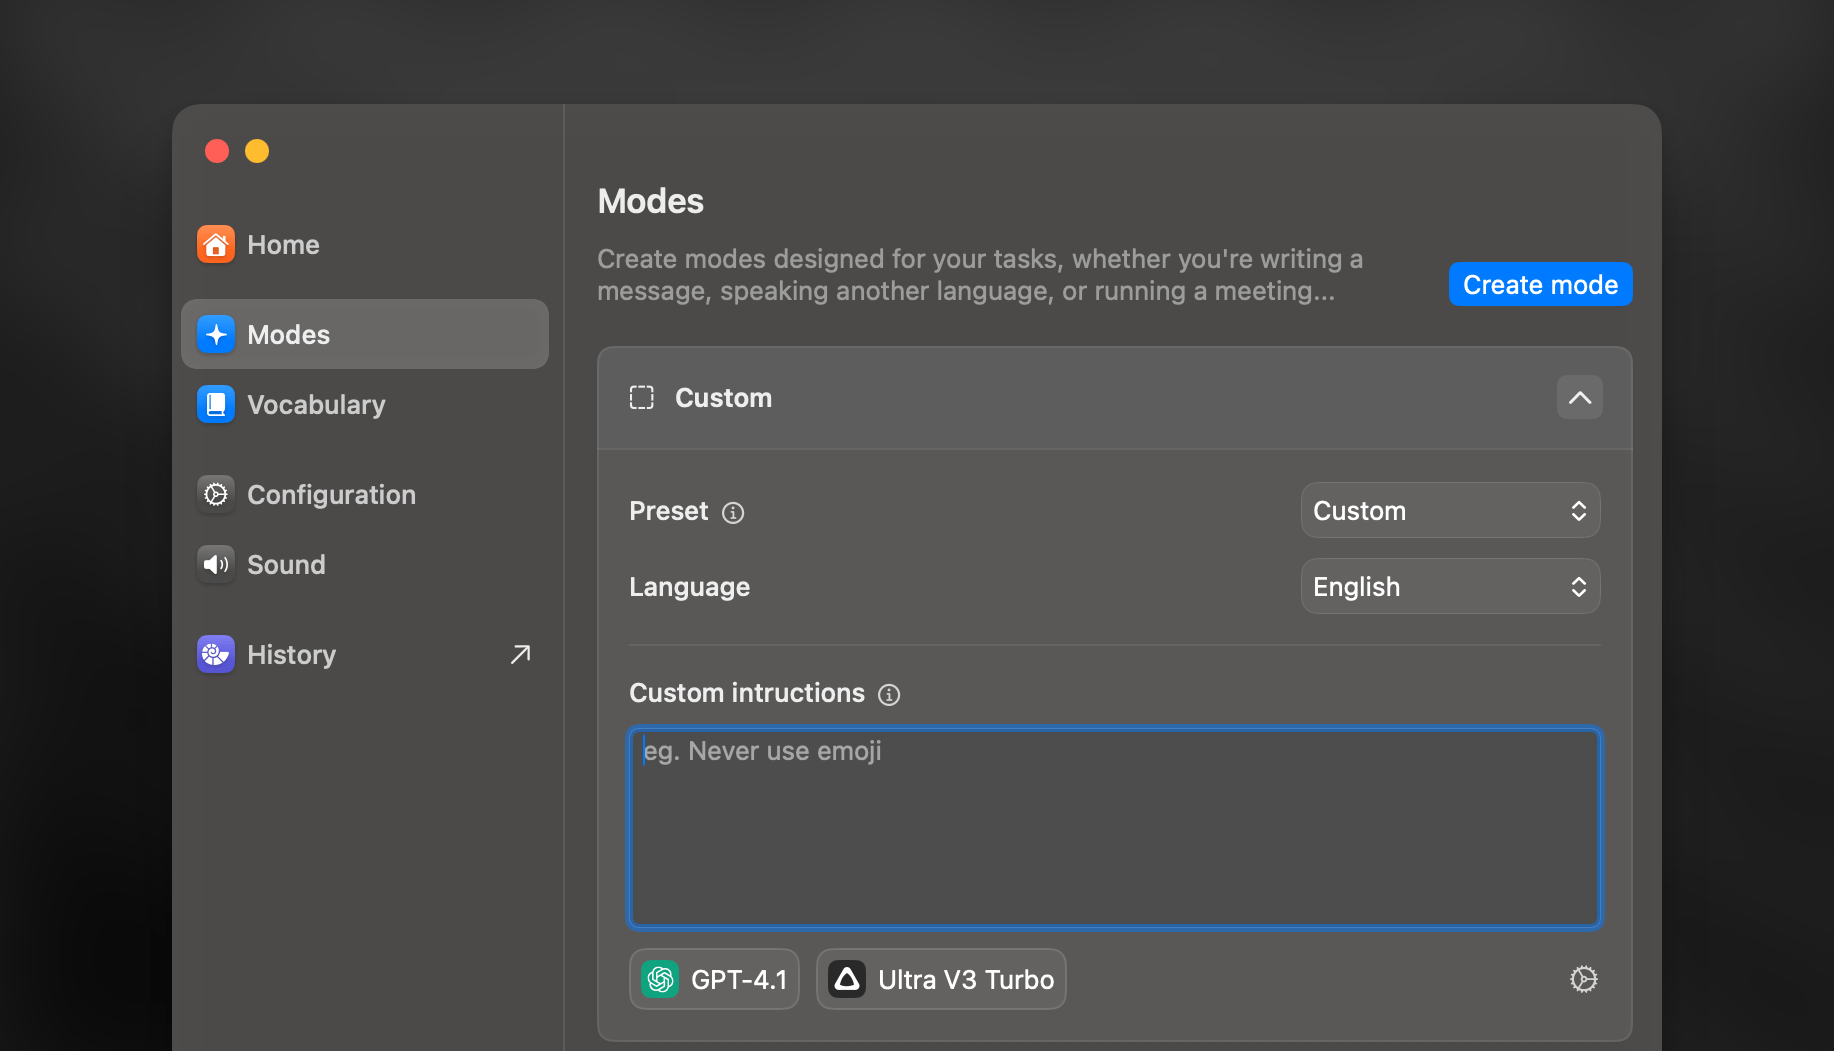Open the Preset dropdown
Viewport: 1834px width, 1051px height.
click(x=1450, y=511)
